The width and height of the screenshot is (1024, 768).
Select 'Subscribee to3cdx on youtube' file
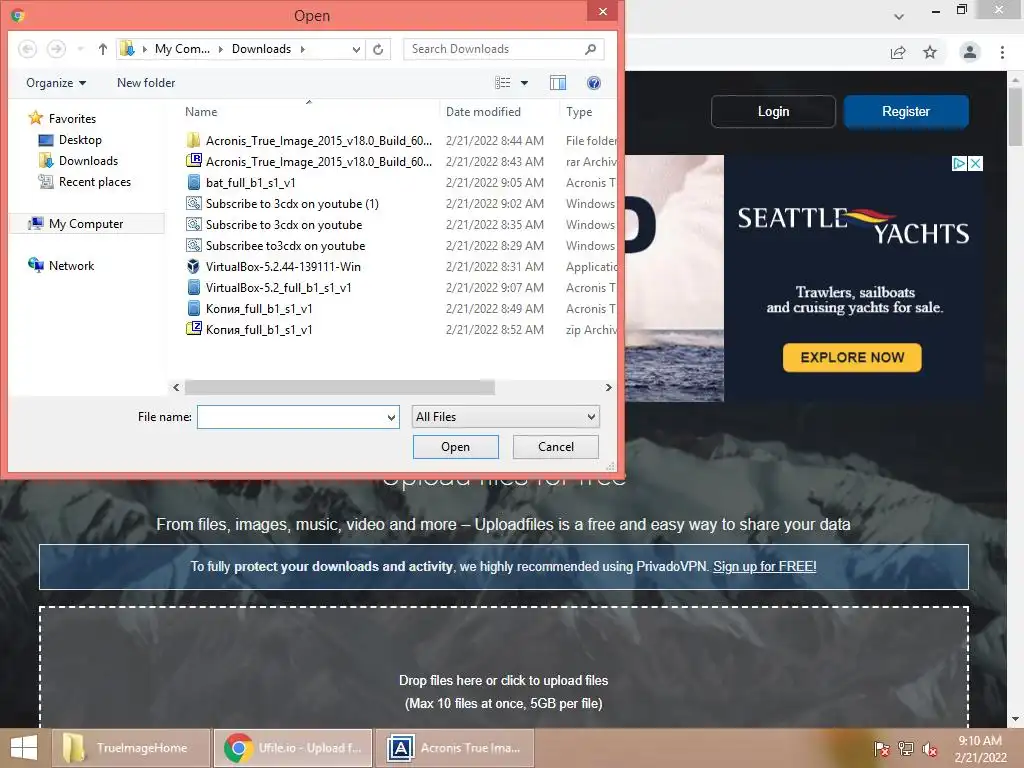click(x=285, y=246)
